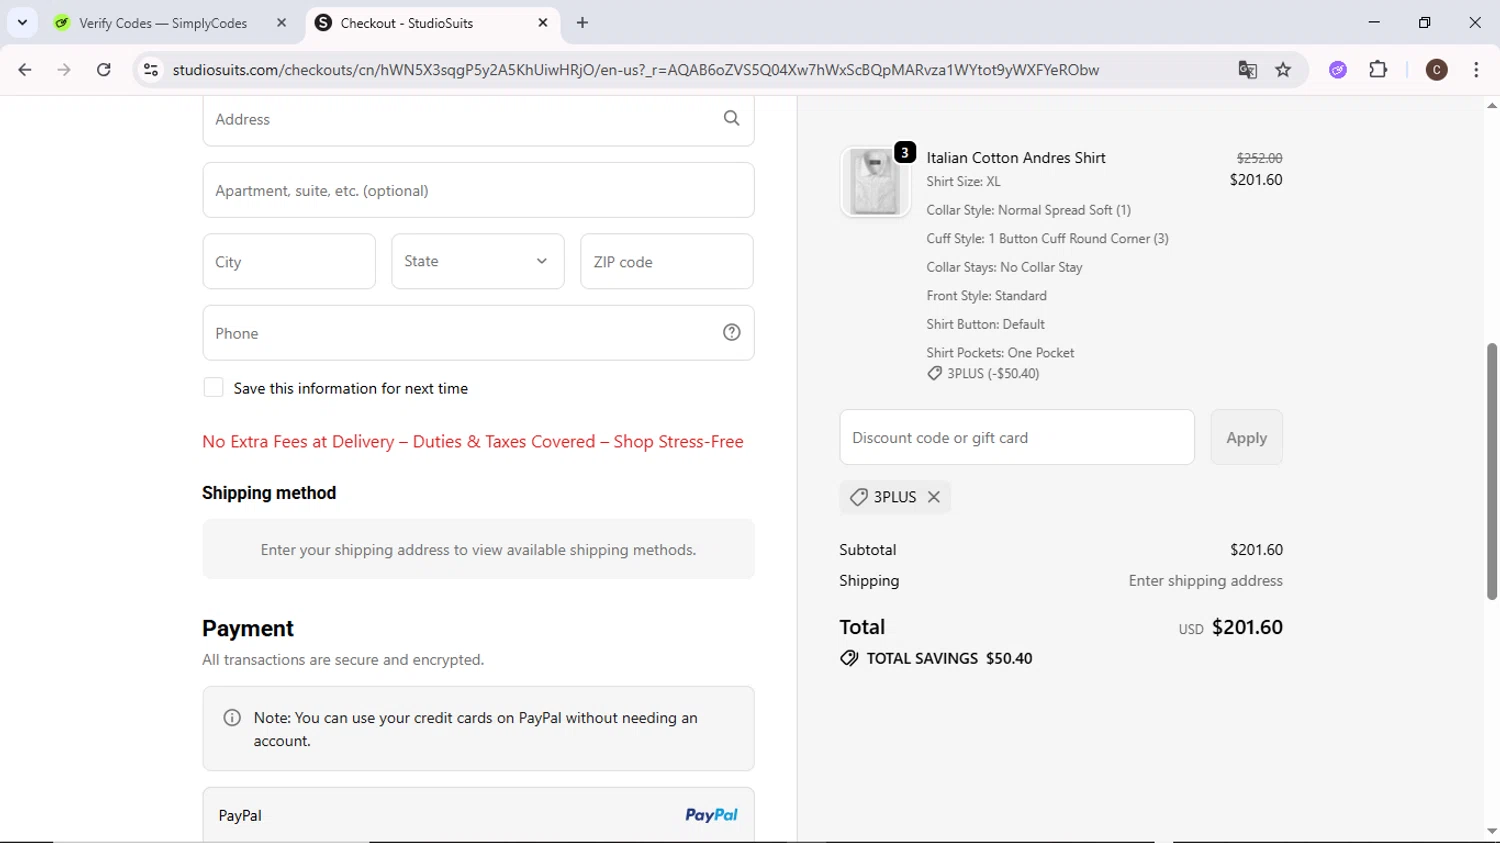Click the browser back arrow
Image resolution: width=1500 pixels, height=843 pixels.
pos(25,70)
